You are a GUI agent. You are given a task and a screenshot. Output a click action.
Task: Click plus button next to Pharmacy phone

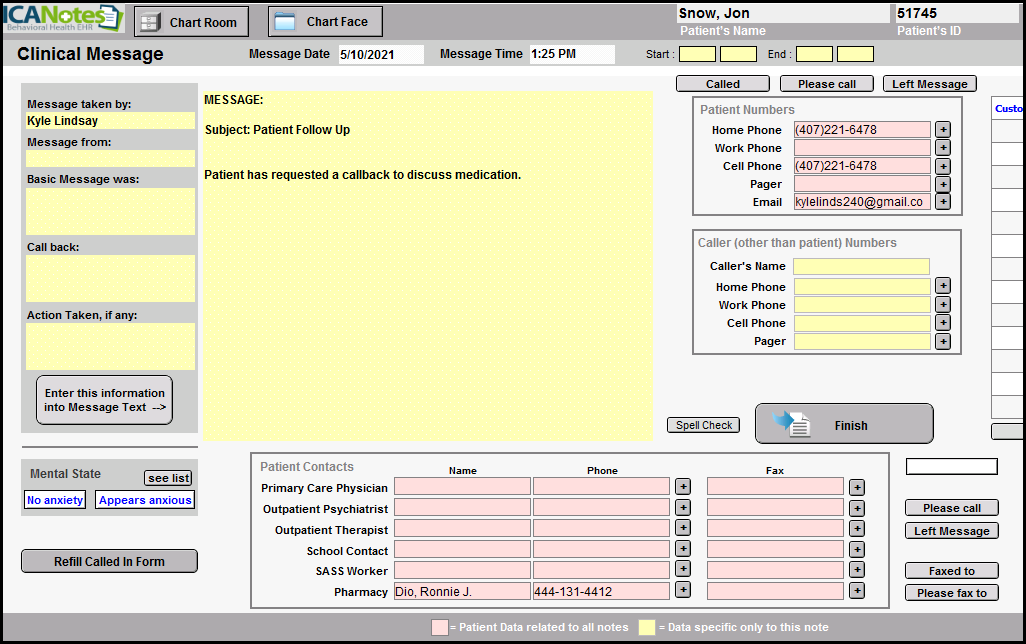point(682,590)
